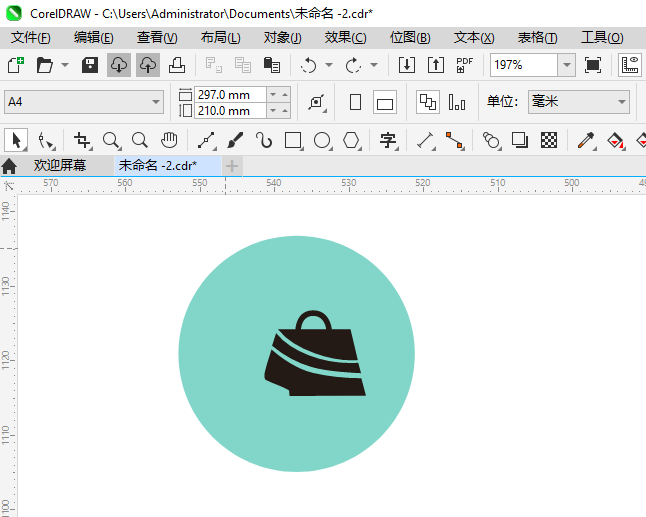The height and width of the screenshot is (517, 646).
Task: Toggle full-screen preview icon
Action: (x=593, y=65)
